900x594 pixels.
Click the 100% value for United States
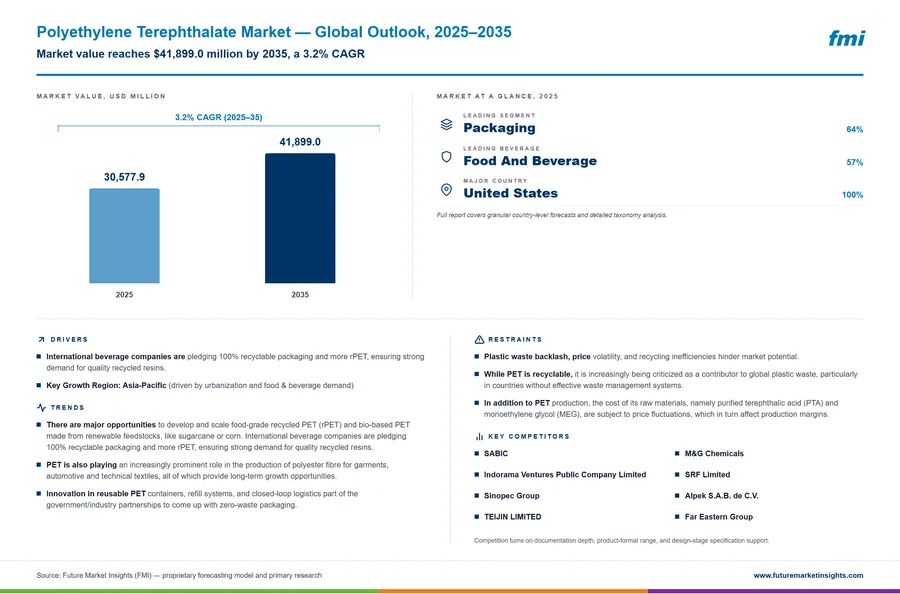point(852,195)
